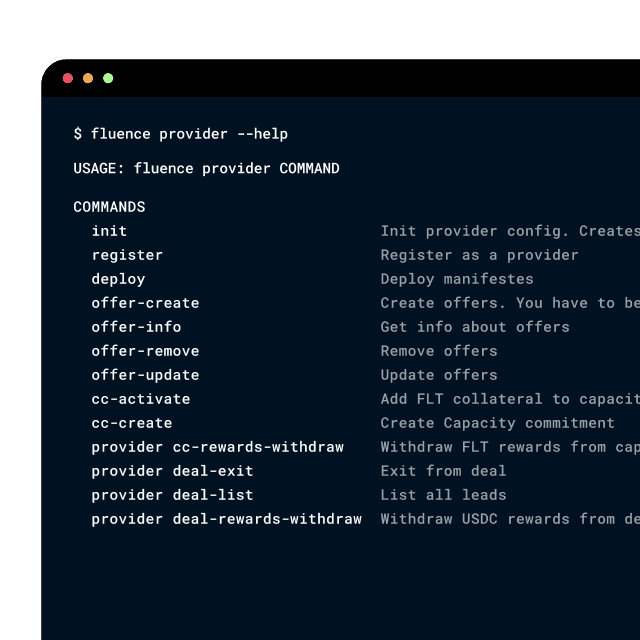Click the 'offer-create' command
Image resolution: width=640 pixels, height=640 pixels.
click(x=145, y=303)
